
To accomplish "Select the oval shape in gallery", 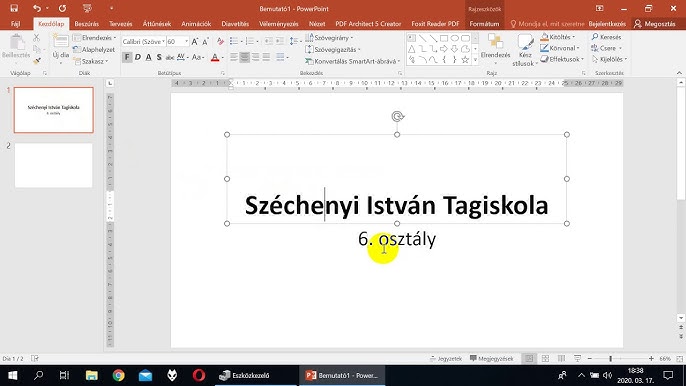I will coord(455,39).
